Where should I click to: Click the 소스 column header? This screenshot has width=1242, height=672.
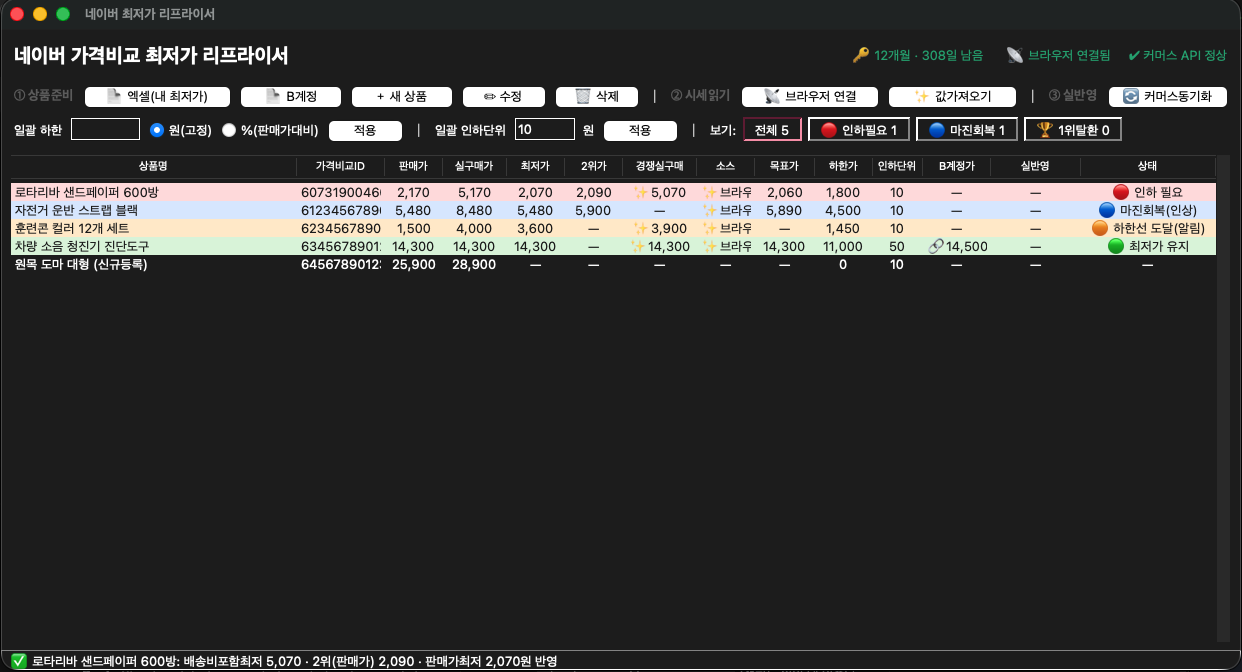tap(725, 166)
